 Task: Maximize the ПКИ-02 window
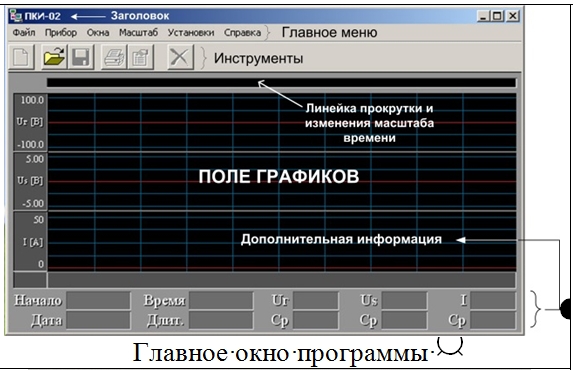498,16
